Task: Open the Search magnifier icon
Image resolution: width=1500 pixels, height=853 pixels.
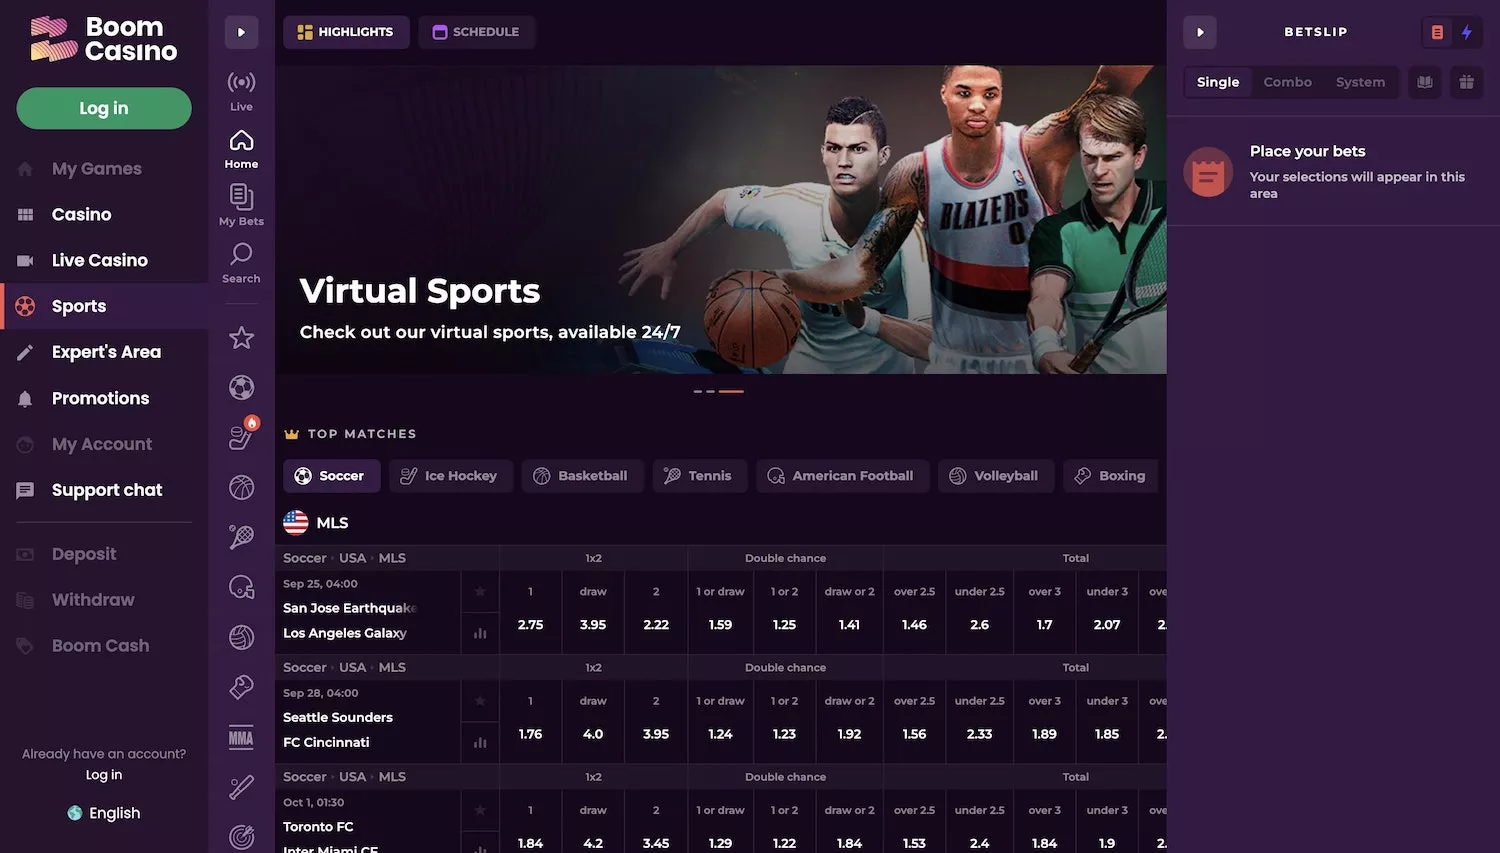Action: pyautogui.click(x=241, y=262)
